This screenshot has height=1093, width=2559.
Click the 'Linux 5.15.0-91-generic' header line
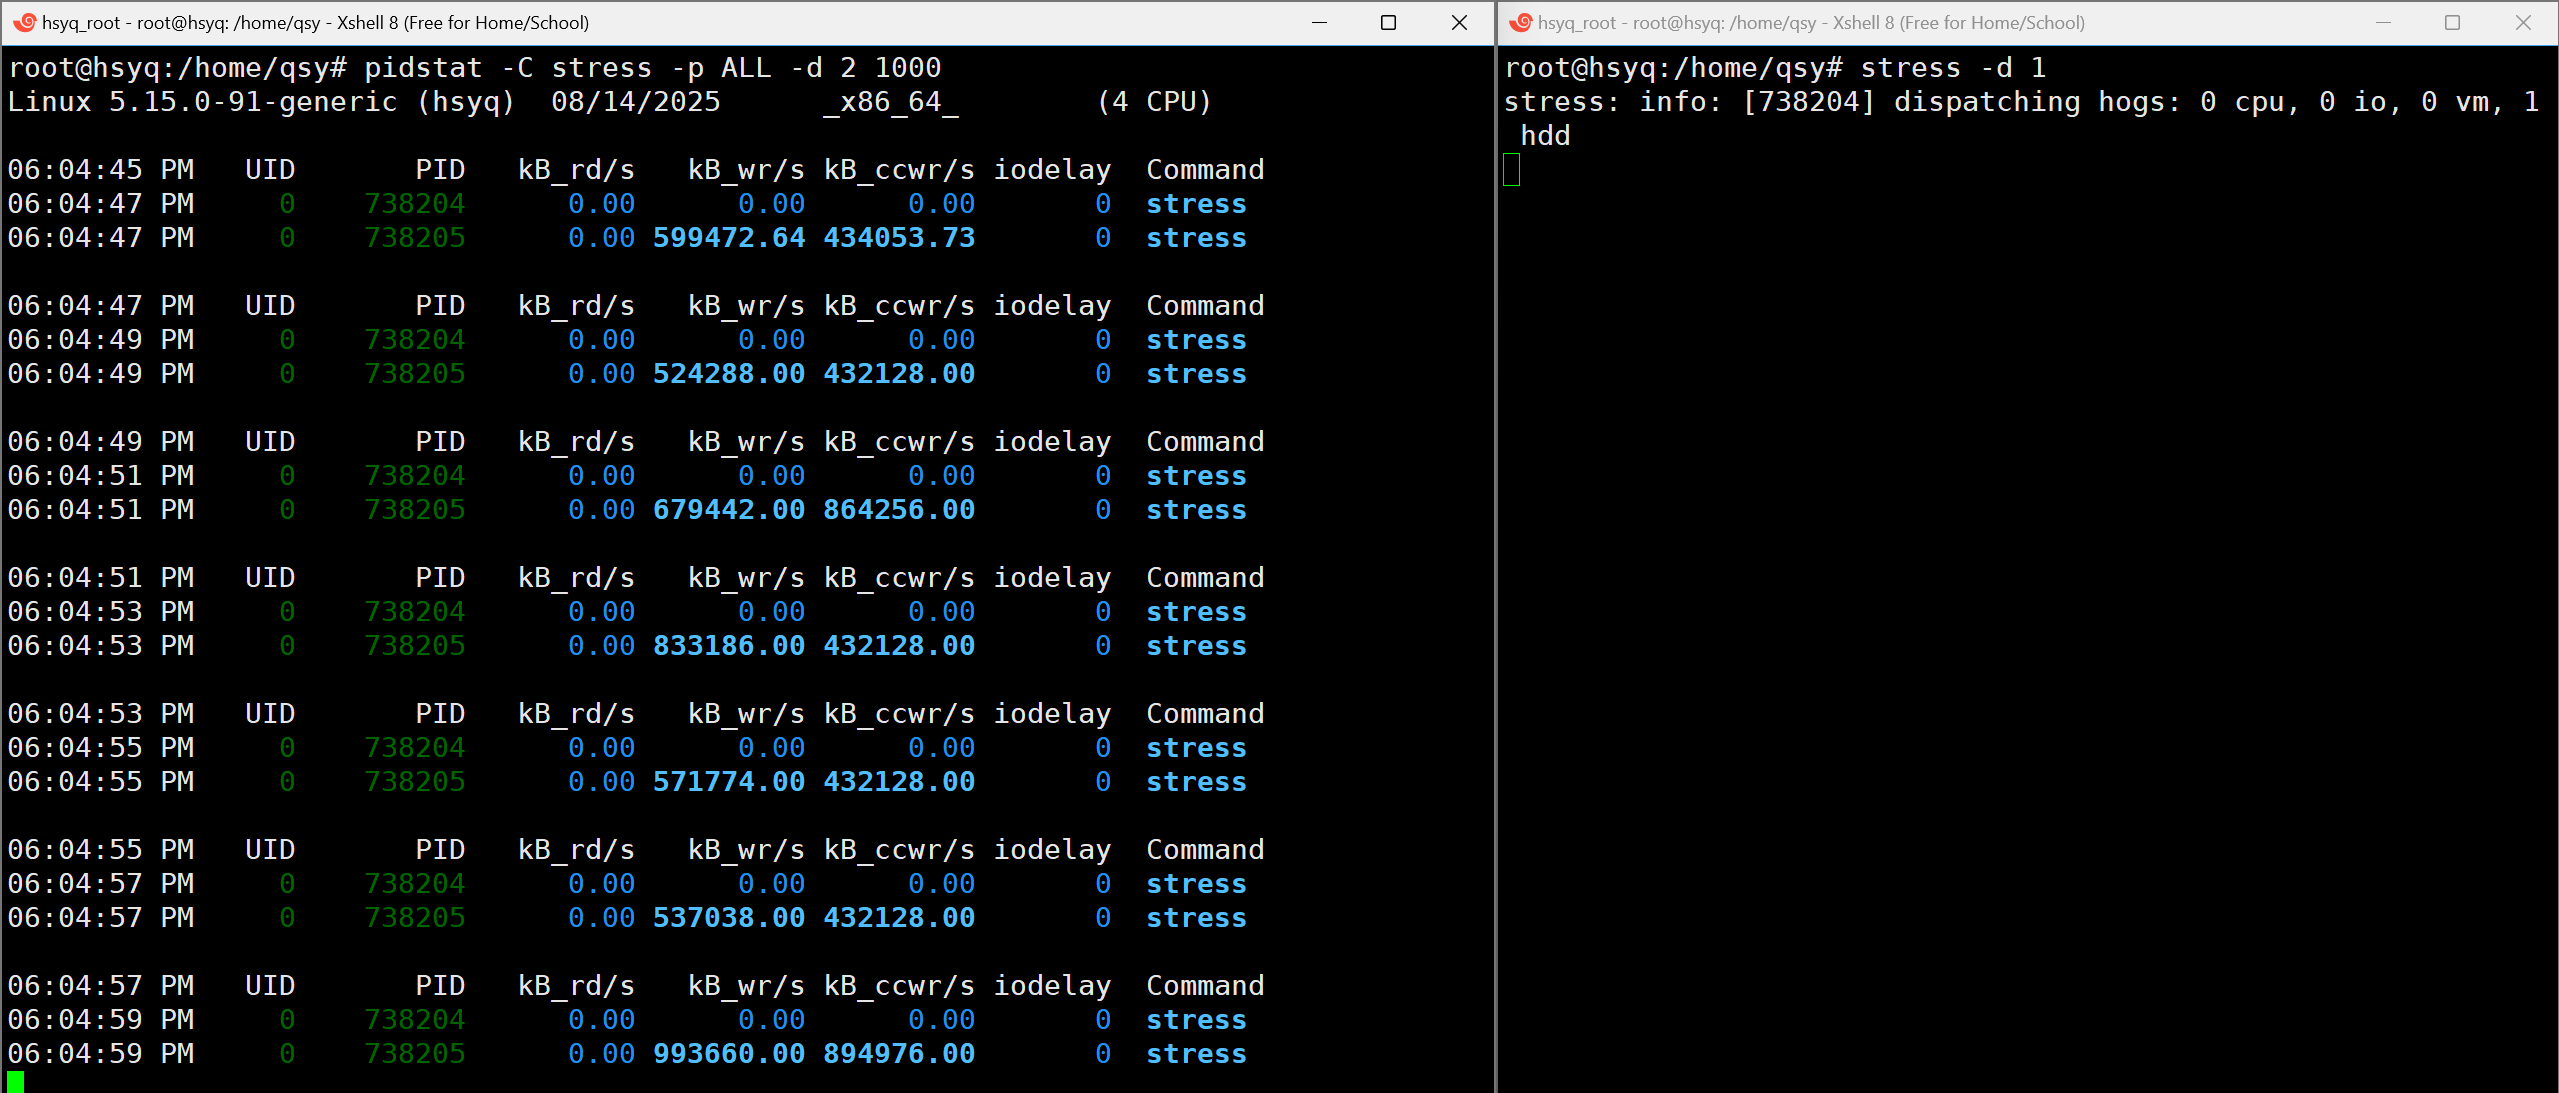click(x=609, y=102)
